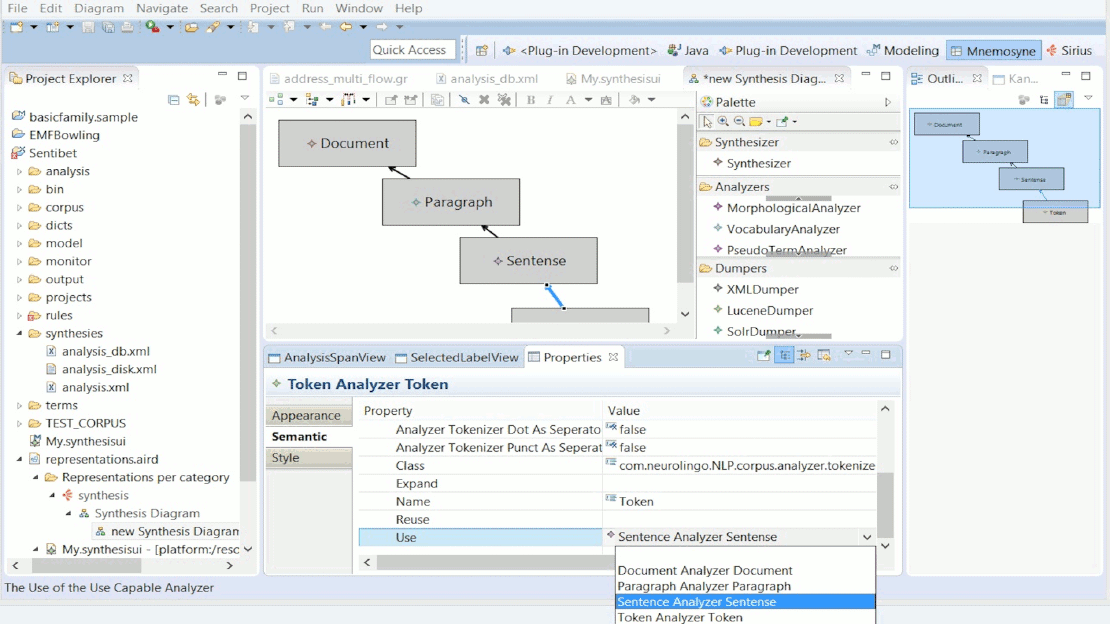Open the Use property dropdown arrow
Viewport: 1110px width, 624px height.
click(866, 538)
